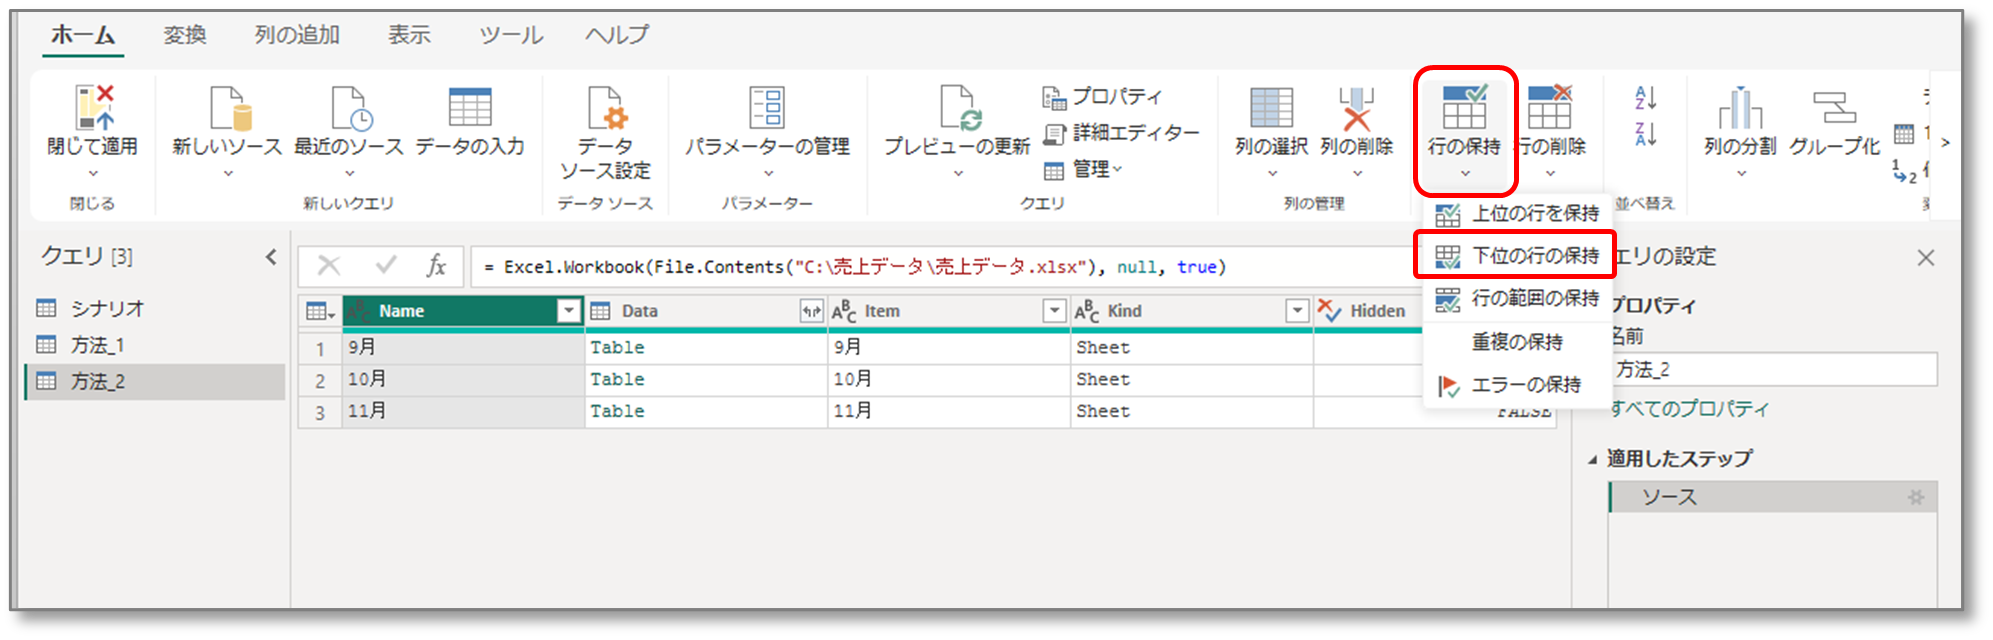Click the 閉じて適用 (Close & Apply) icon
The image size is (1993, 640).
tap(95, 108)
